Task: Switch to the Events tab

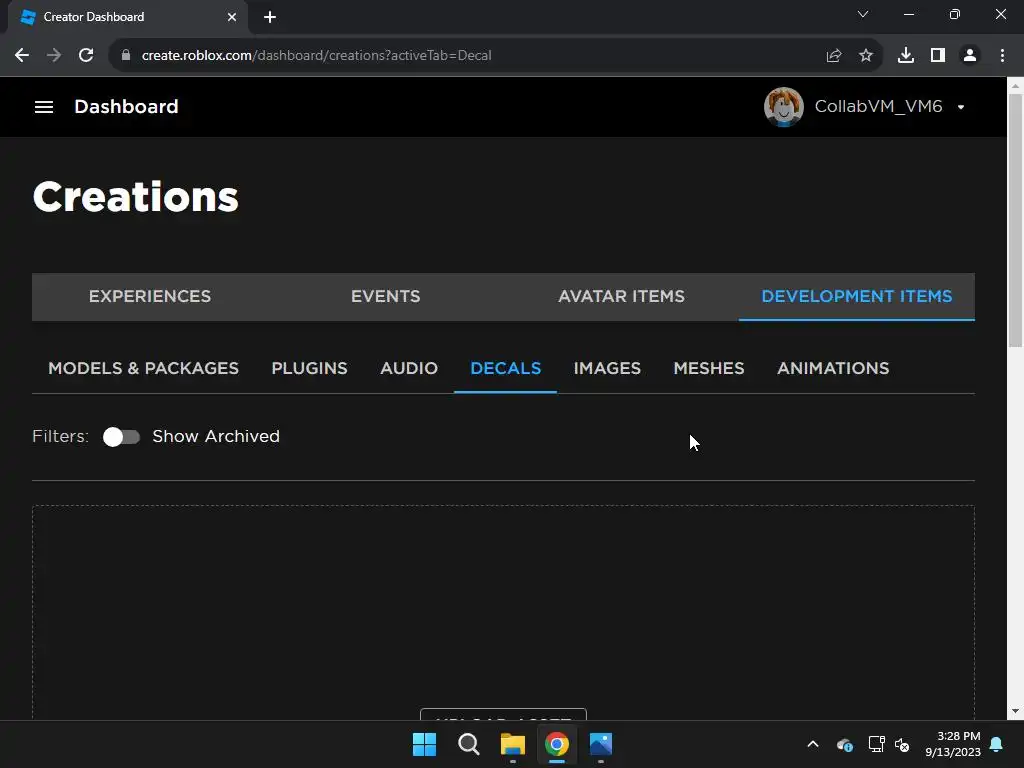Action: tap(385, 296)
